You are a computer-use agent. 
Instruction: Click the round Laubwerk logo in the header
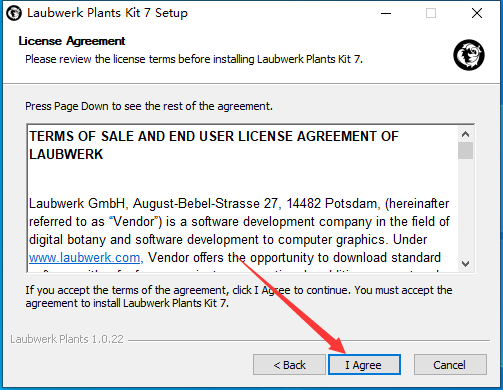coord(469,55)
